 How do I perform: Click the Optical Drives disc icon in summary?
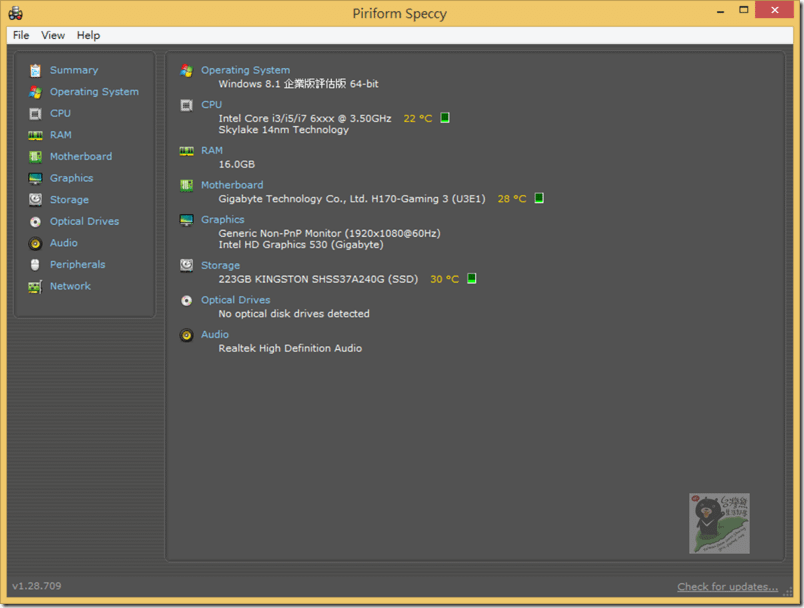coord(187,300)
